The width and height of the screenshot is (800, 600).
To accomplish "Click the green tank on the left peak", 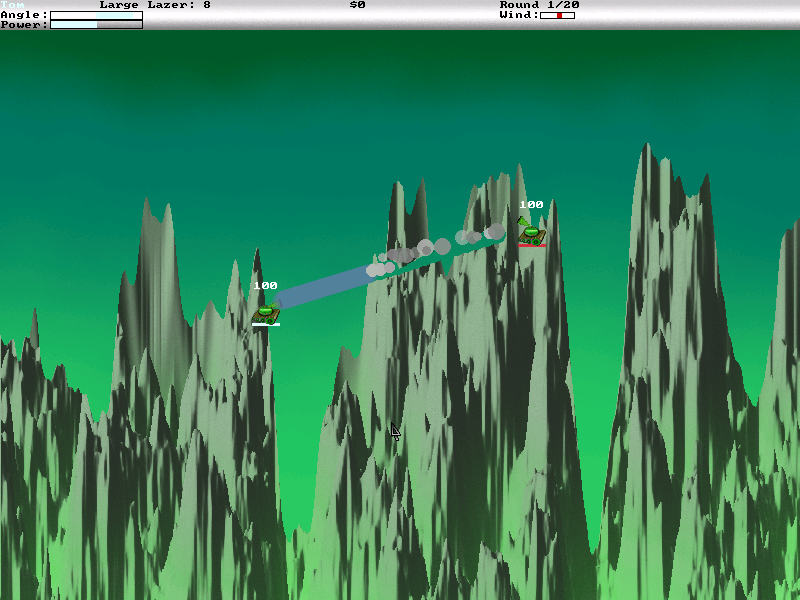I will 265,312.
